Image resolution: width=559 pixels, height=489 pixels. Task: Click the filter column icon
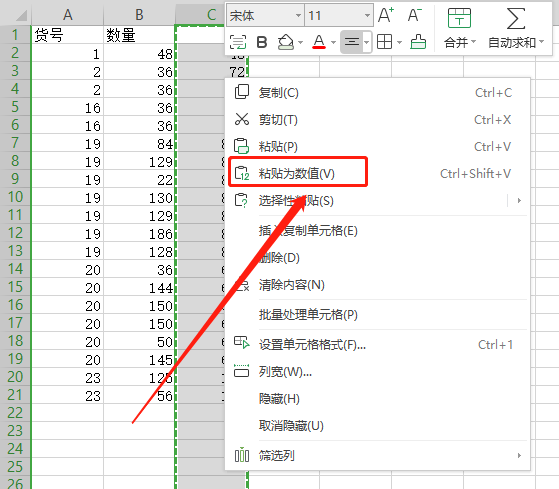click(242, 455)
